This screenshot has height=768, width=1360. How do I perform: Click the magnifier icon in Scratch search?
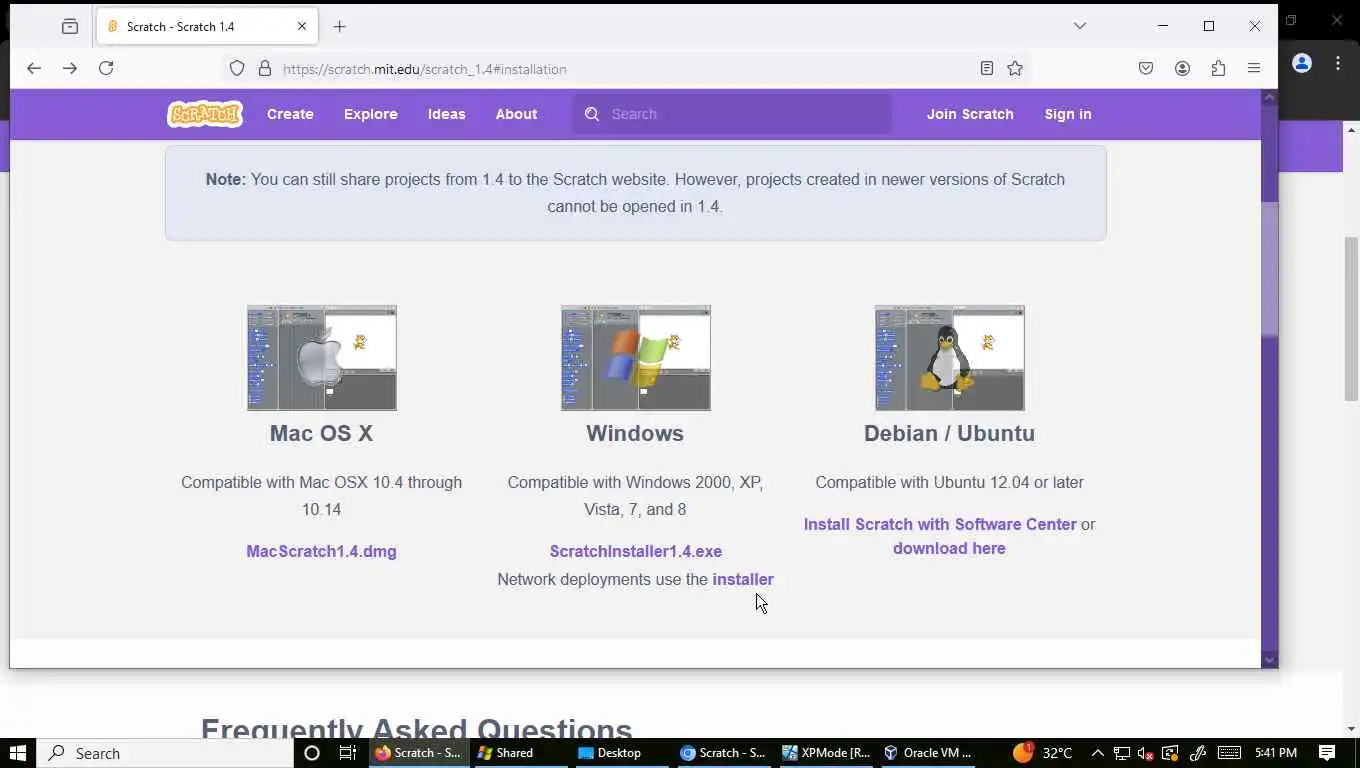click(x=592, y=114)
